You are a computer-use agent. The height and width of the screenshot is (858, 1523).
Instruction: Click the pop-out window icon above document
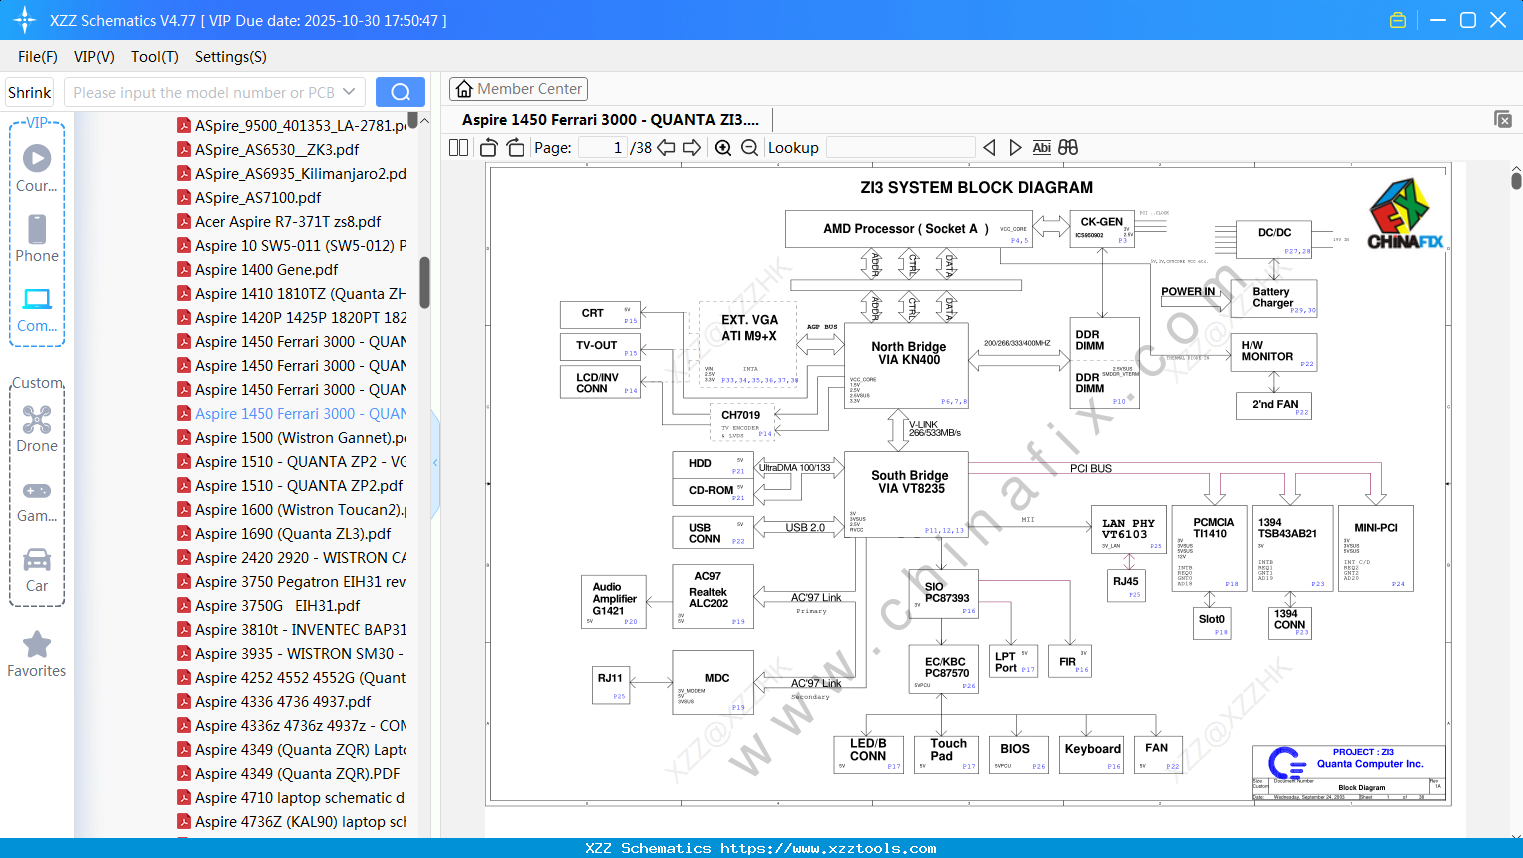click(1503, 119)
